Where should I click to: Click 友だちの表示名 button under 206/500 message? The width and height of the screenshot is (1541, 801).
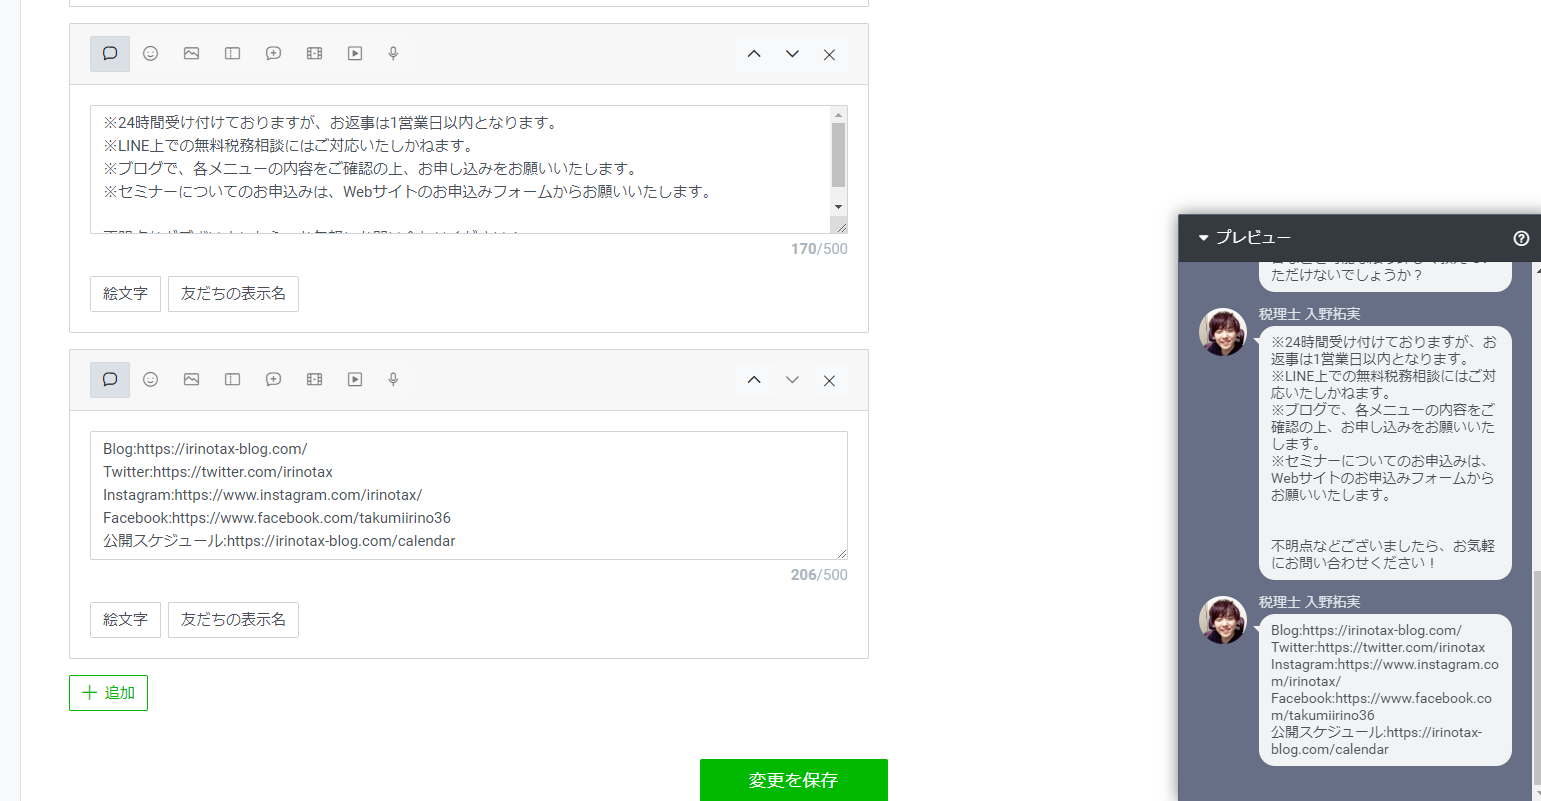tap(233, 620)
